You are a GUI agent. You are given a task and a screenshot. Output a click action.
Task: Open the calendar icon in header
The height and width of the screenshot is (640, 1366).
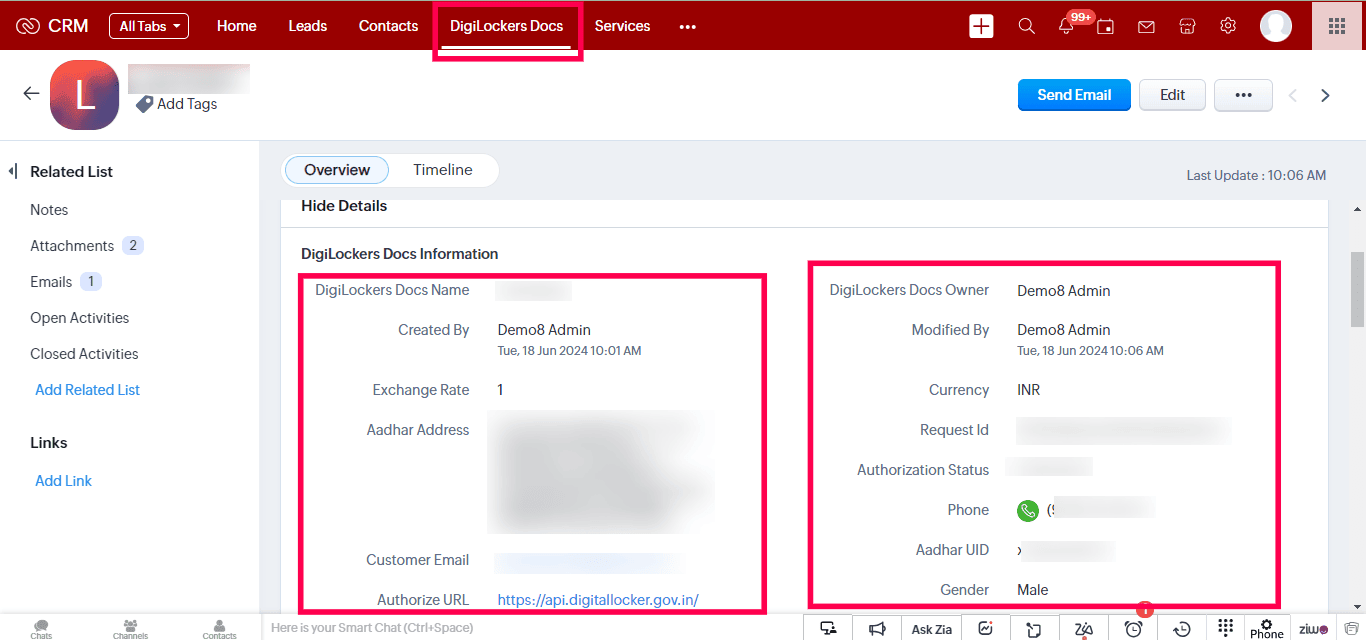click(1105, 26)
